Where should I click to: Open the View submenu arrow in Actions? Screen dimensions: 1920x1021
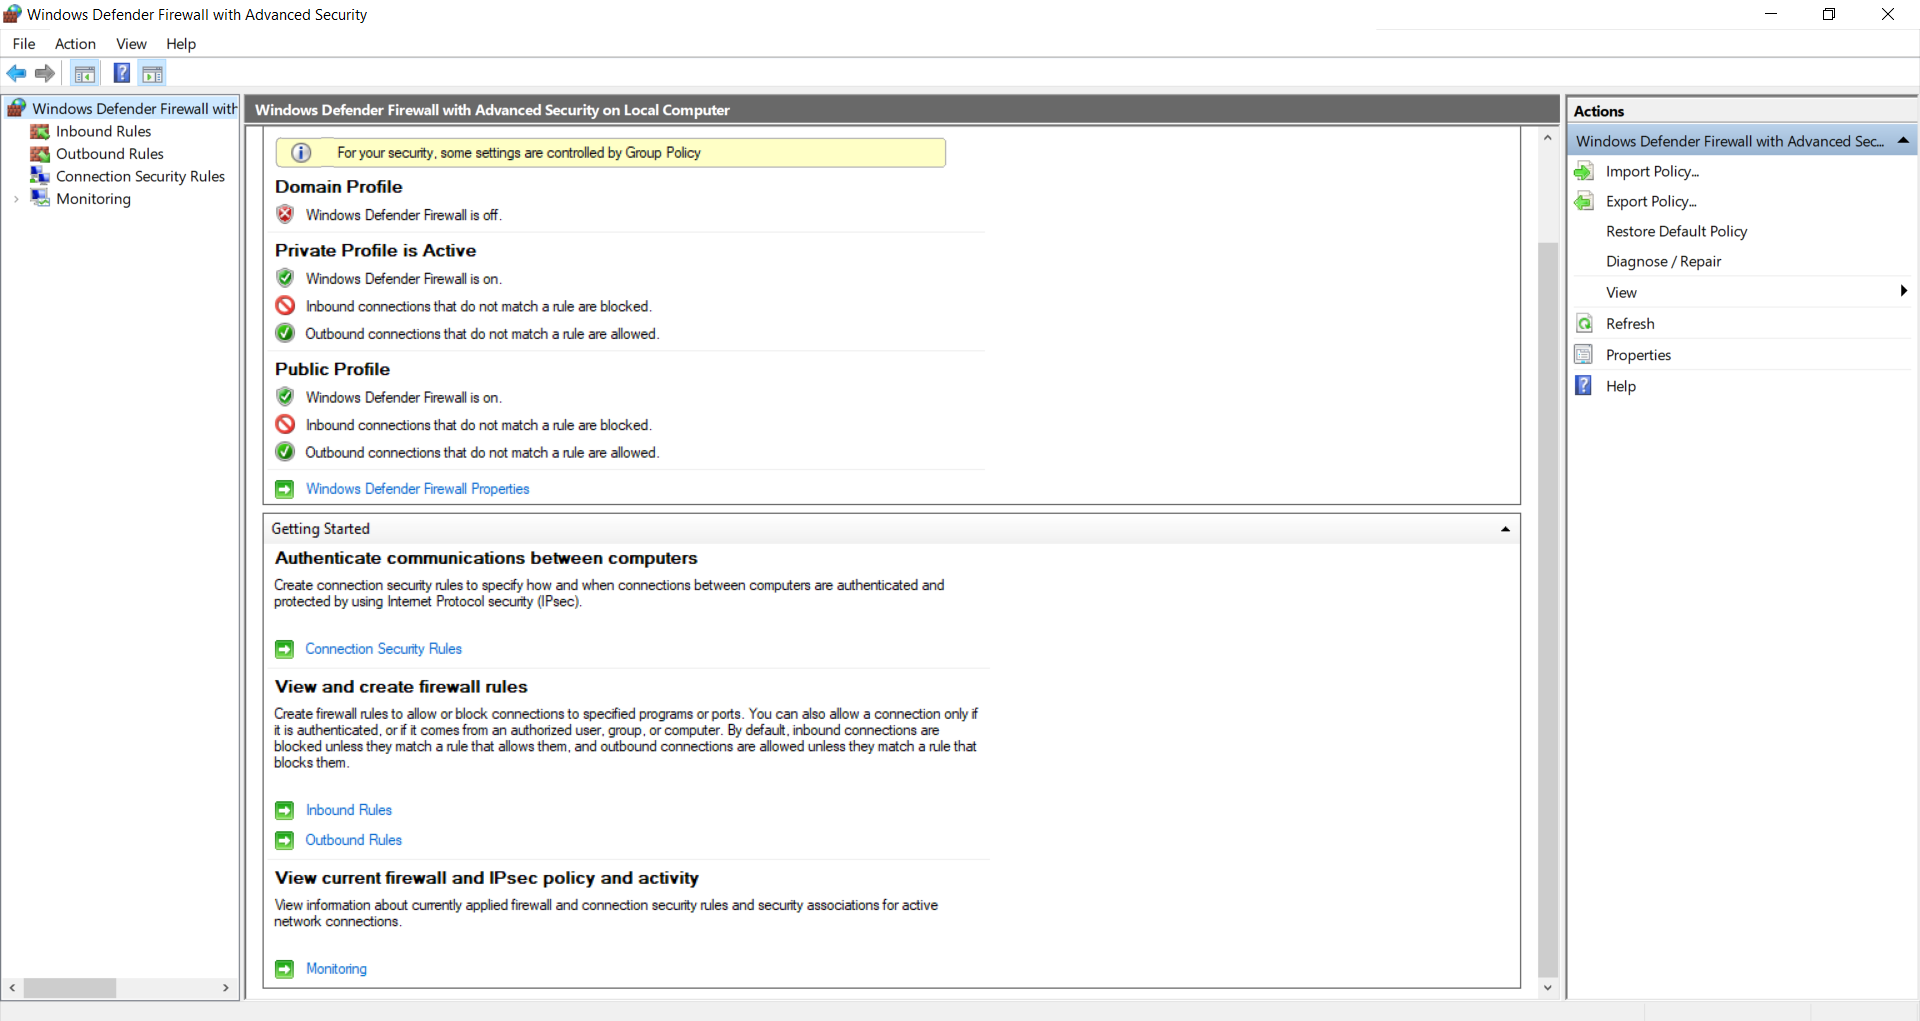coord(1903,291)
